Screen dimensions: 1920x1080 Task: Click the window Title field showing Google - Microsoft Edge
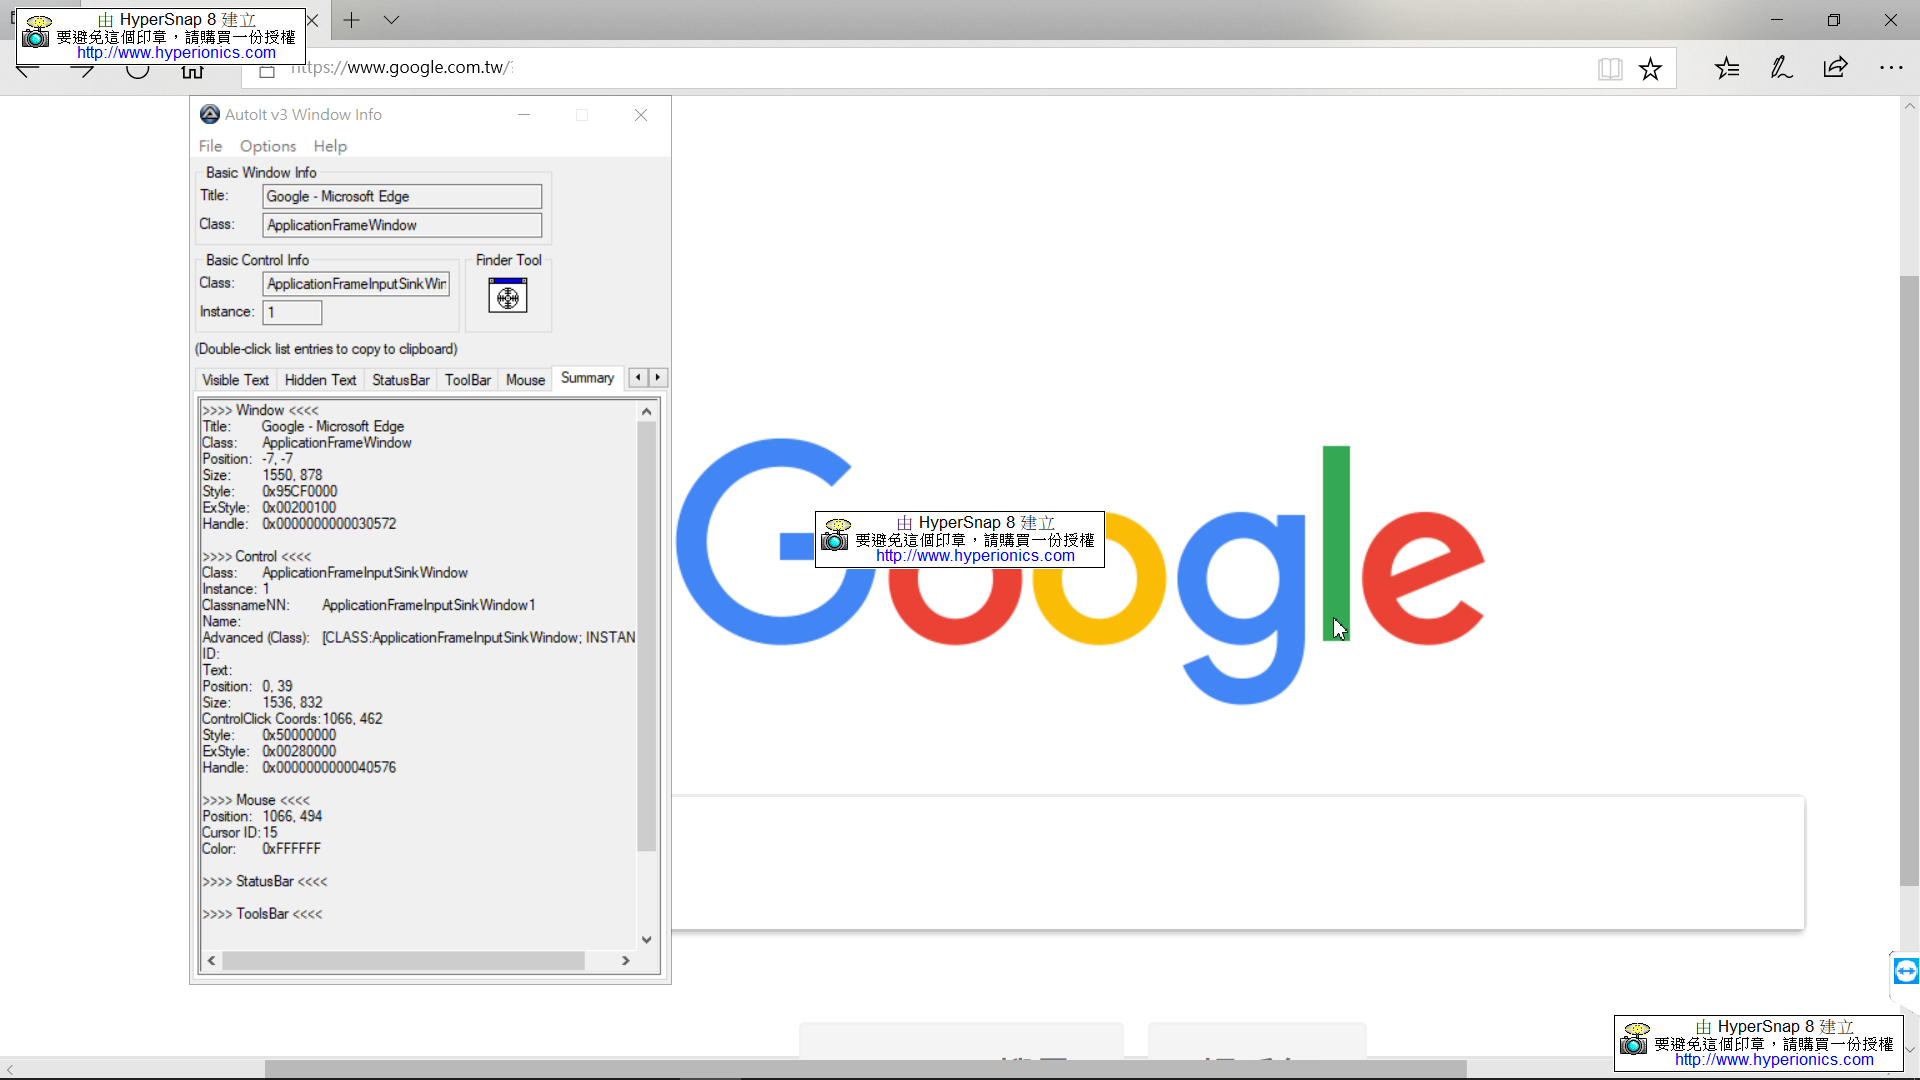(x=402, y=196)
